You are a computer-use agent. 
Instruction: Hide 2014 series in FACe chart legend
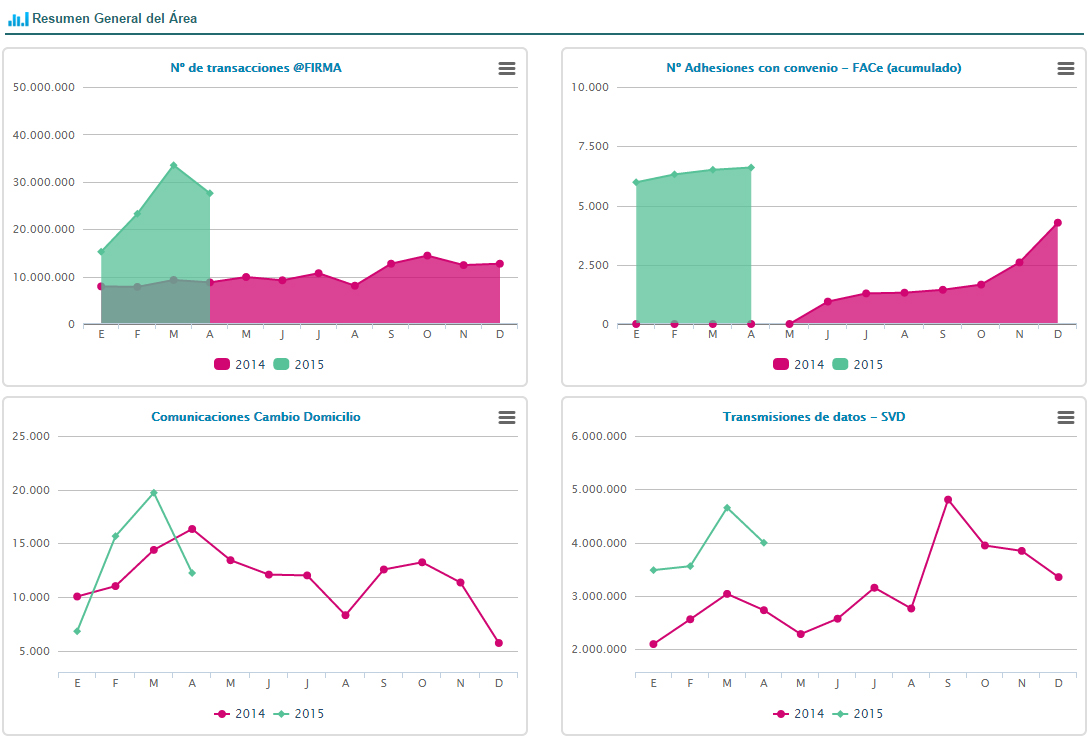(x=799, y=364)
